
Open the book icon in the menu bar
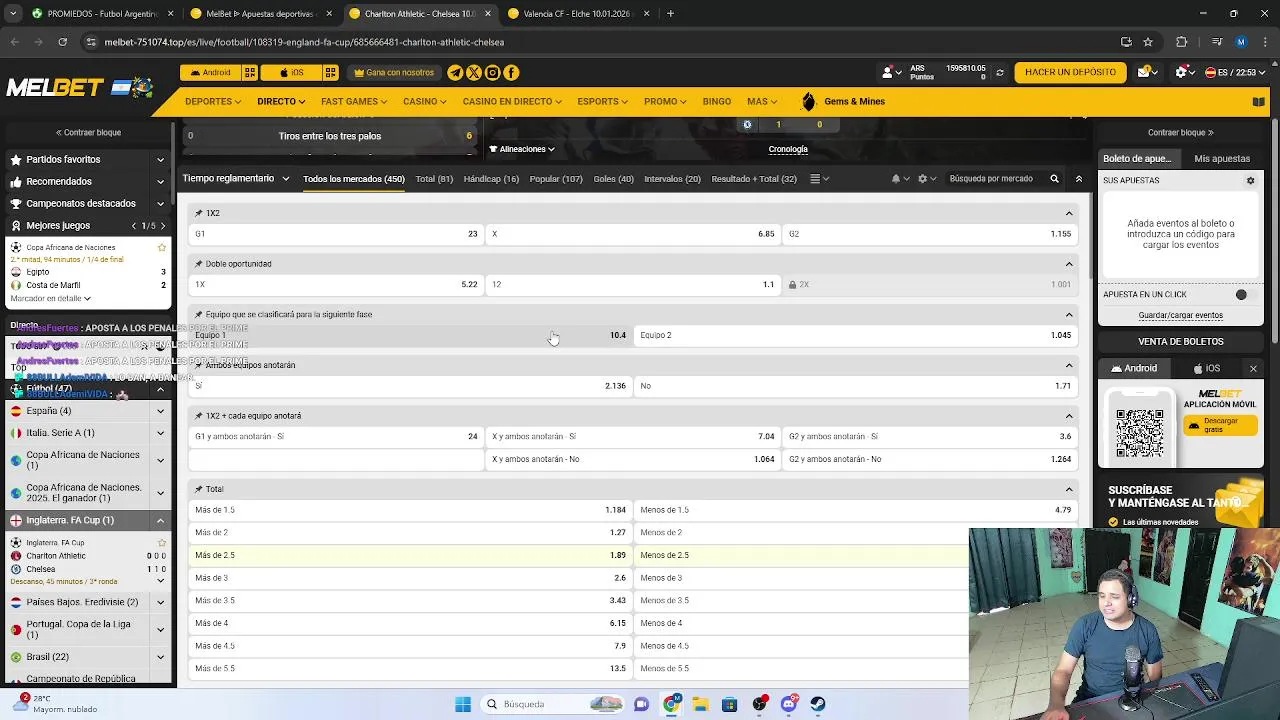[1259, 101]
